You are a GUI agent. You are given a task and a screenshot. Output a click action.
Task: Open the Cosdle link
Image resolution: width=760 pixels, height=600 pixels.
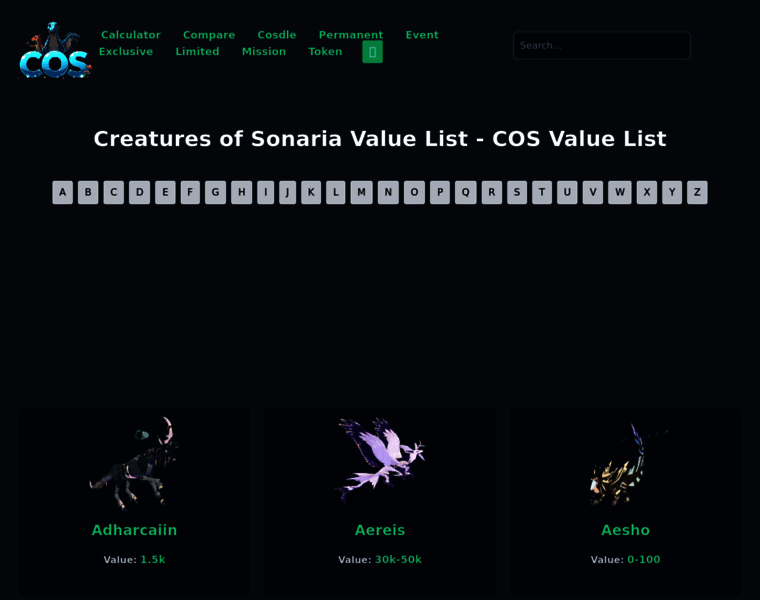click(277, 35)
